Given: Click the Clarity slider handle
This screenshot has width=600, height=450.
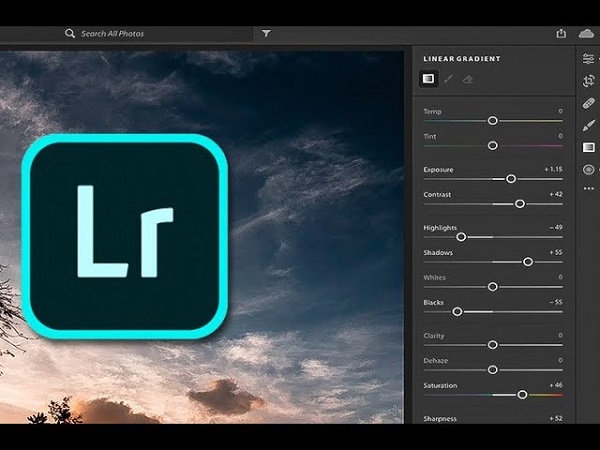Looking at the screenshot, I should click(492, 345).
